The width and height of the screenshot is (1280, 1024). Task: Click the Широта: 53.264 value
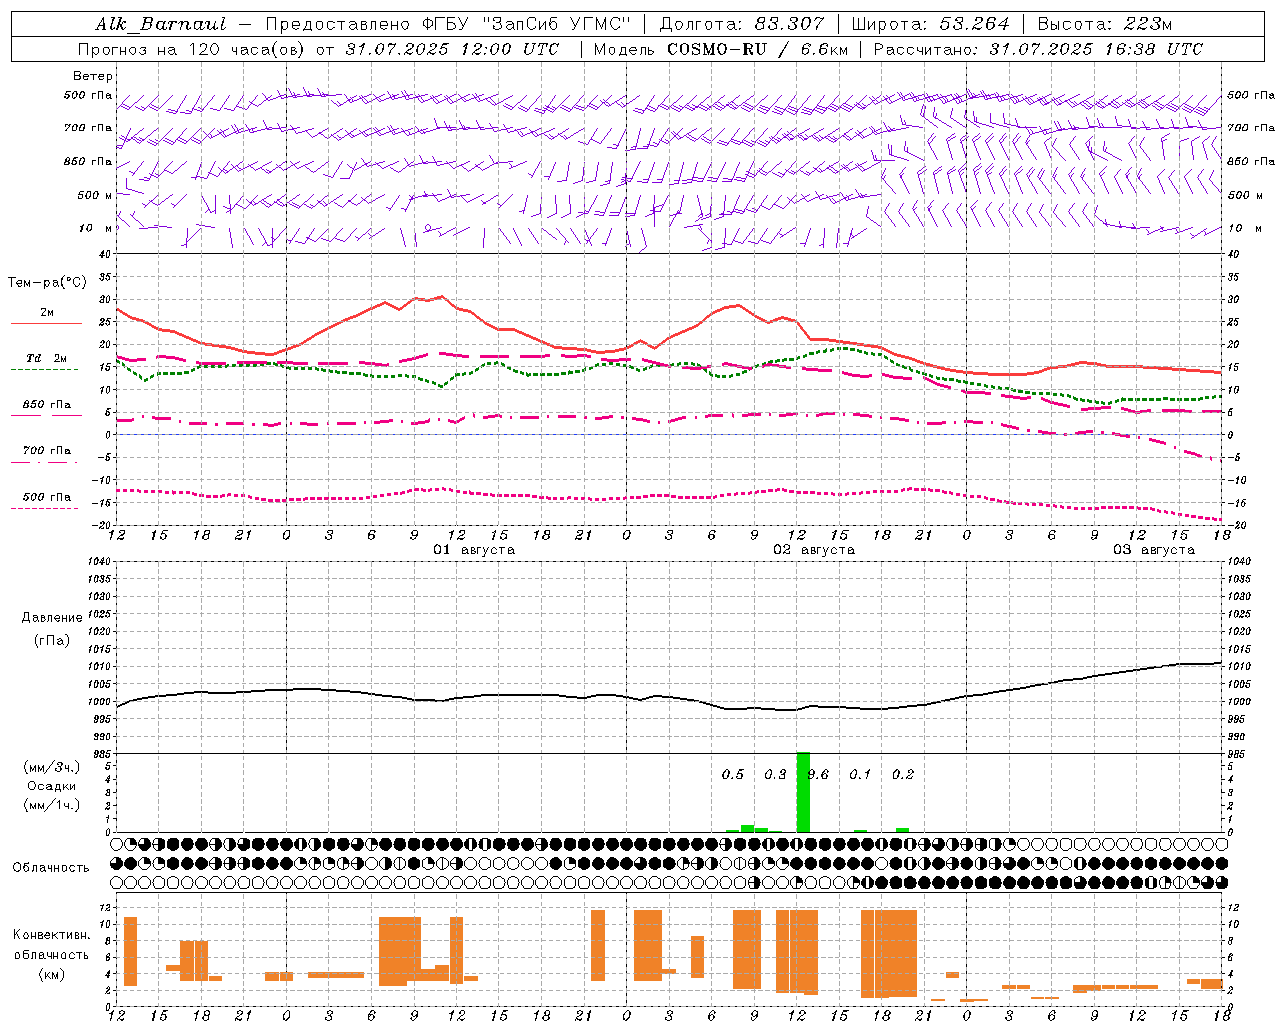pyautogui.click(x=931, y=24)
